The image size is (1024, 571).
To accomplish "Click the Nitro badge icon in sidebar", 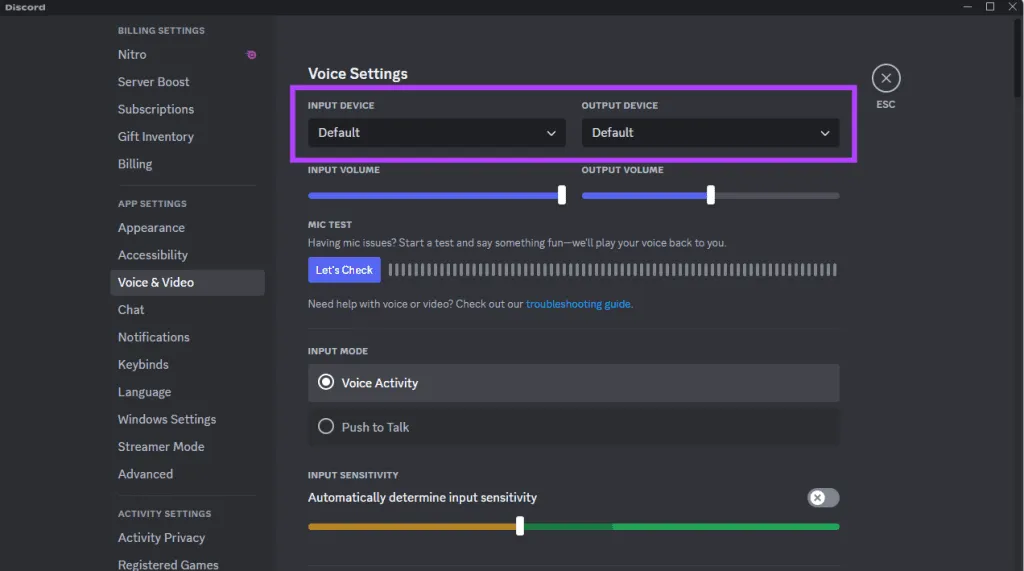I will tap(251, 55).
